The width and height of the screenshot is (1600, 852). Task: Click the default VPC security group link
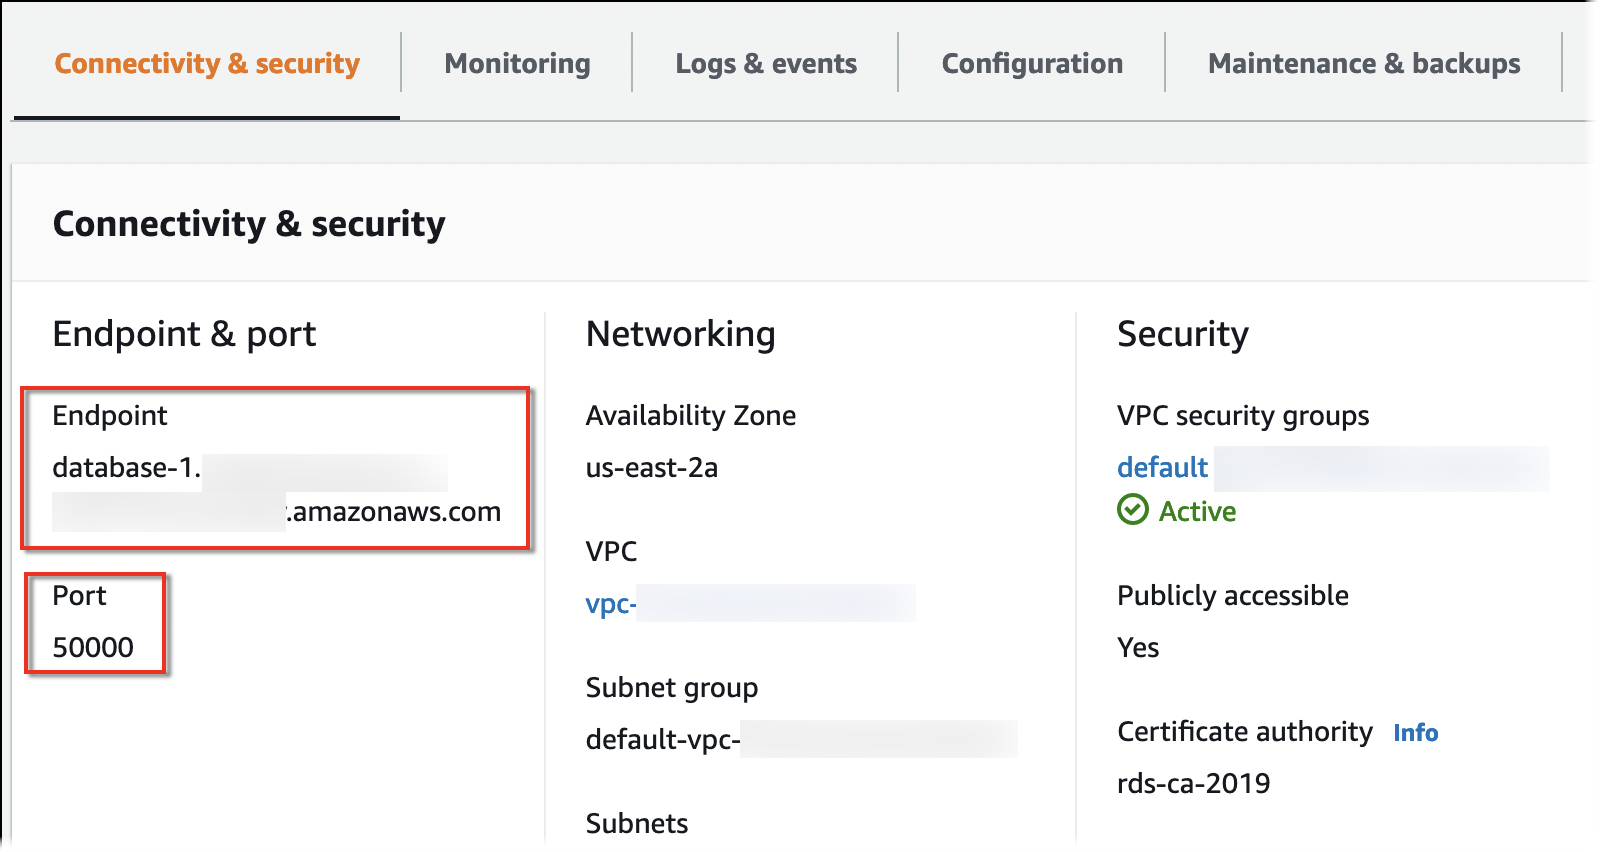click(x=1162, y=468)
